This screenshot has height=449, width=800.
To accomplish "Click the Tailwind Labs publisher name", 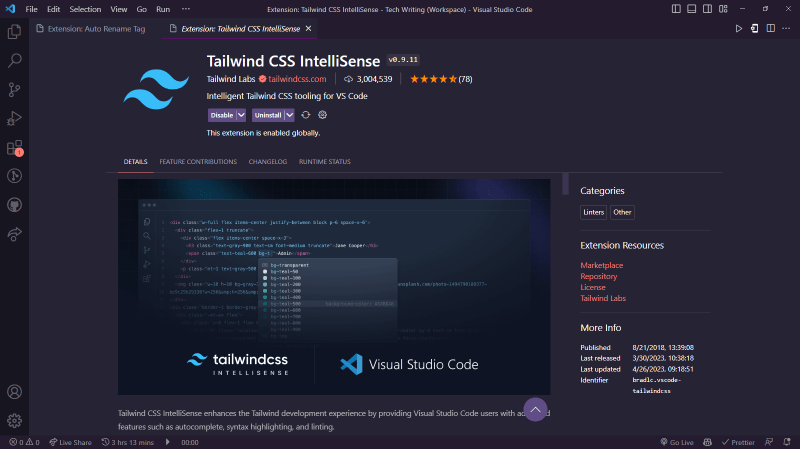I will (x=231, y=79).
